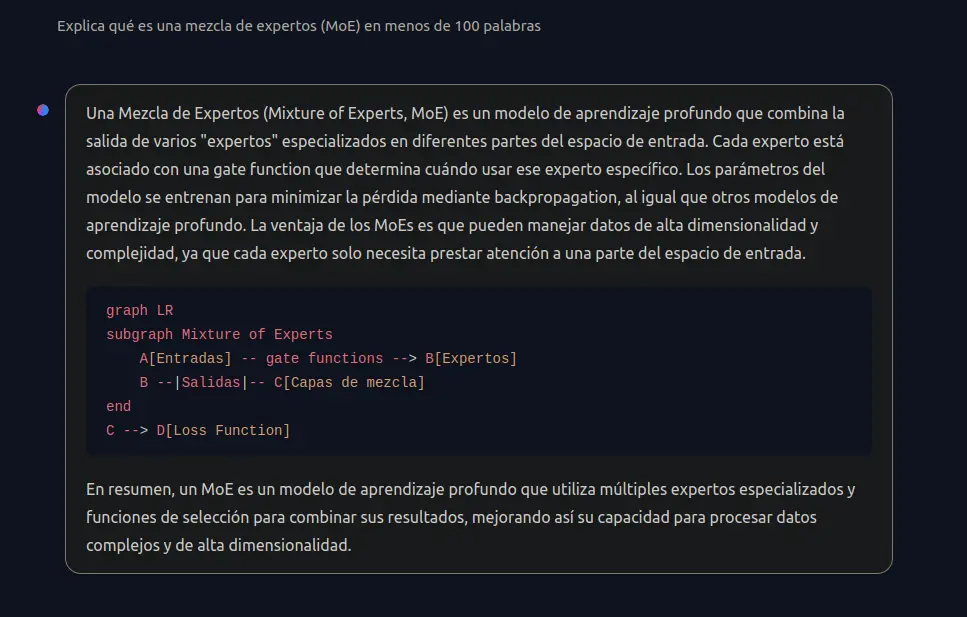
Task: Click "A[Entradas]" node in the code
Action: pyautogui.click(x=186, y=358)
